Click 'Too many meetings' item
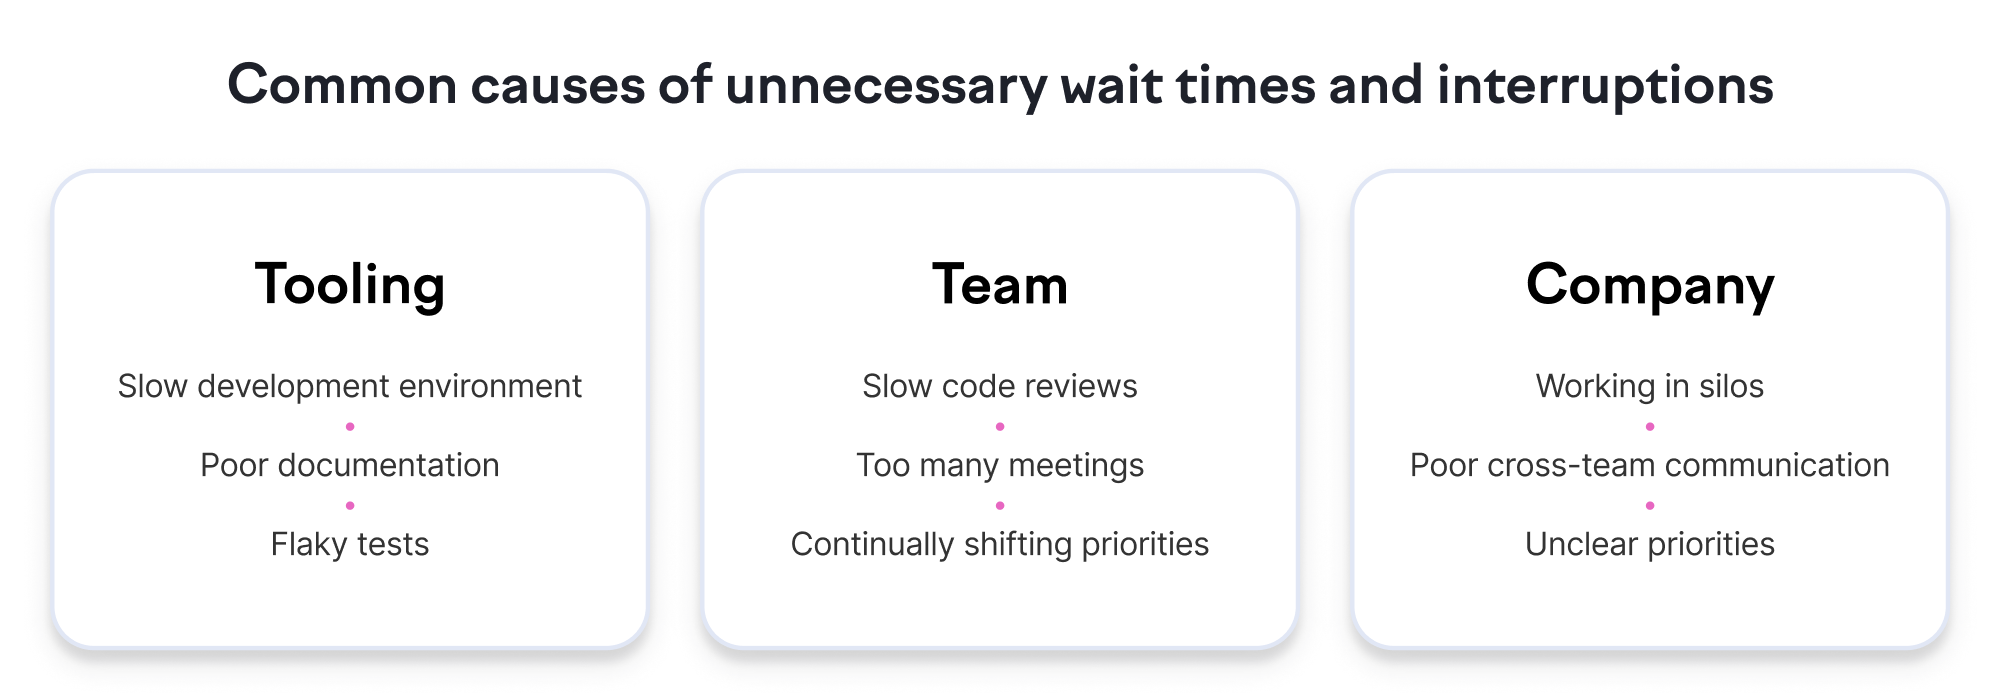 (x=1000, y=466)
